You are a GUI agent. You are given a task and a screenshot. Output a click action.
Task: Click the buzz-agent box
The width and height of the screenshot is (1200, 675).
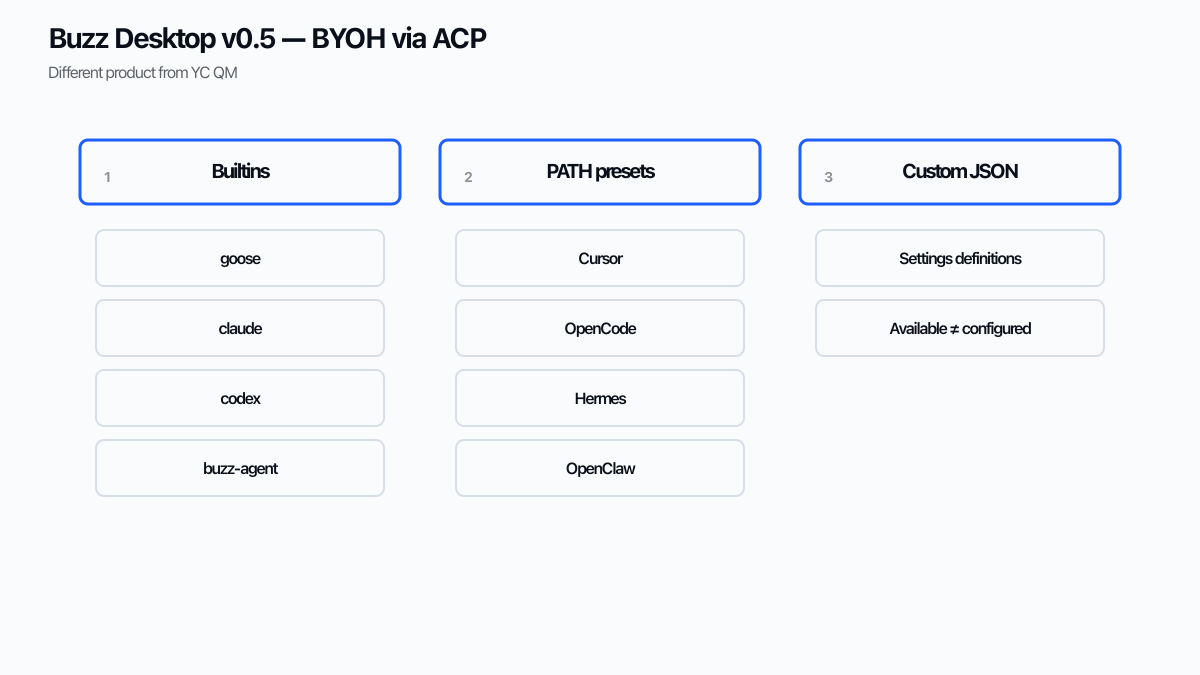coord(240,468)
